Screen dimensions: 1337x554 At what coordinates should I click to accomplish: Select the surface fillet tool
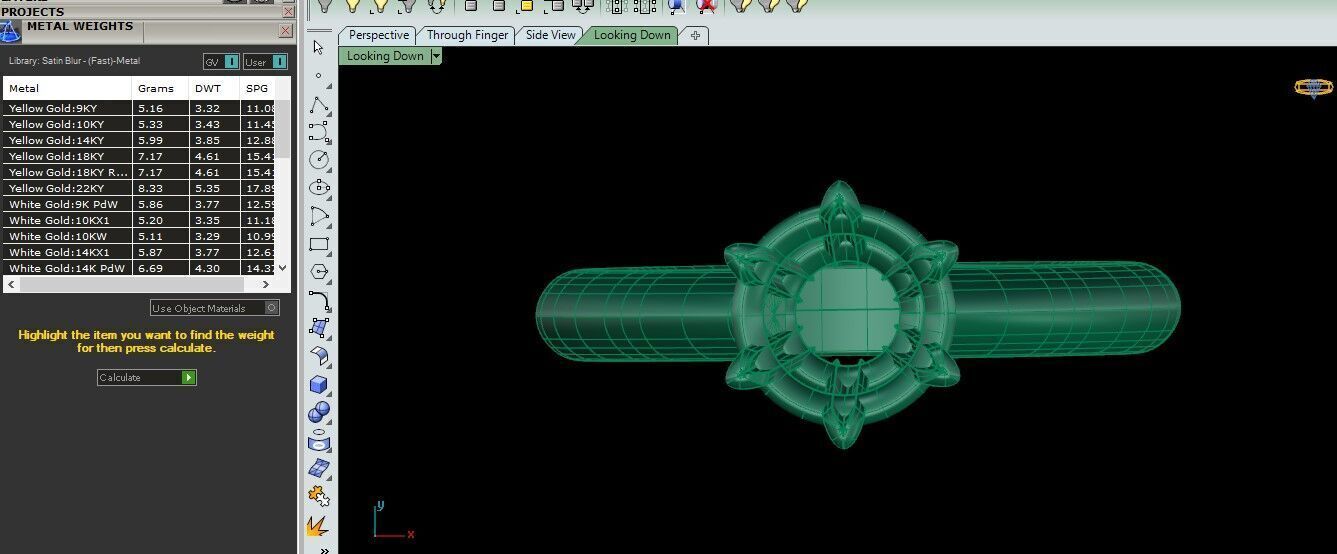318,355
